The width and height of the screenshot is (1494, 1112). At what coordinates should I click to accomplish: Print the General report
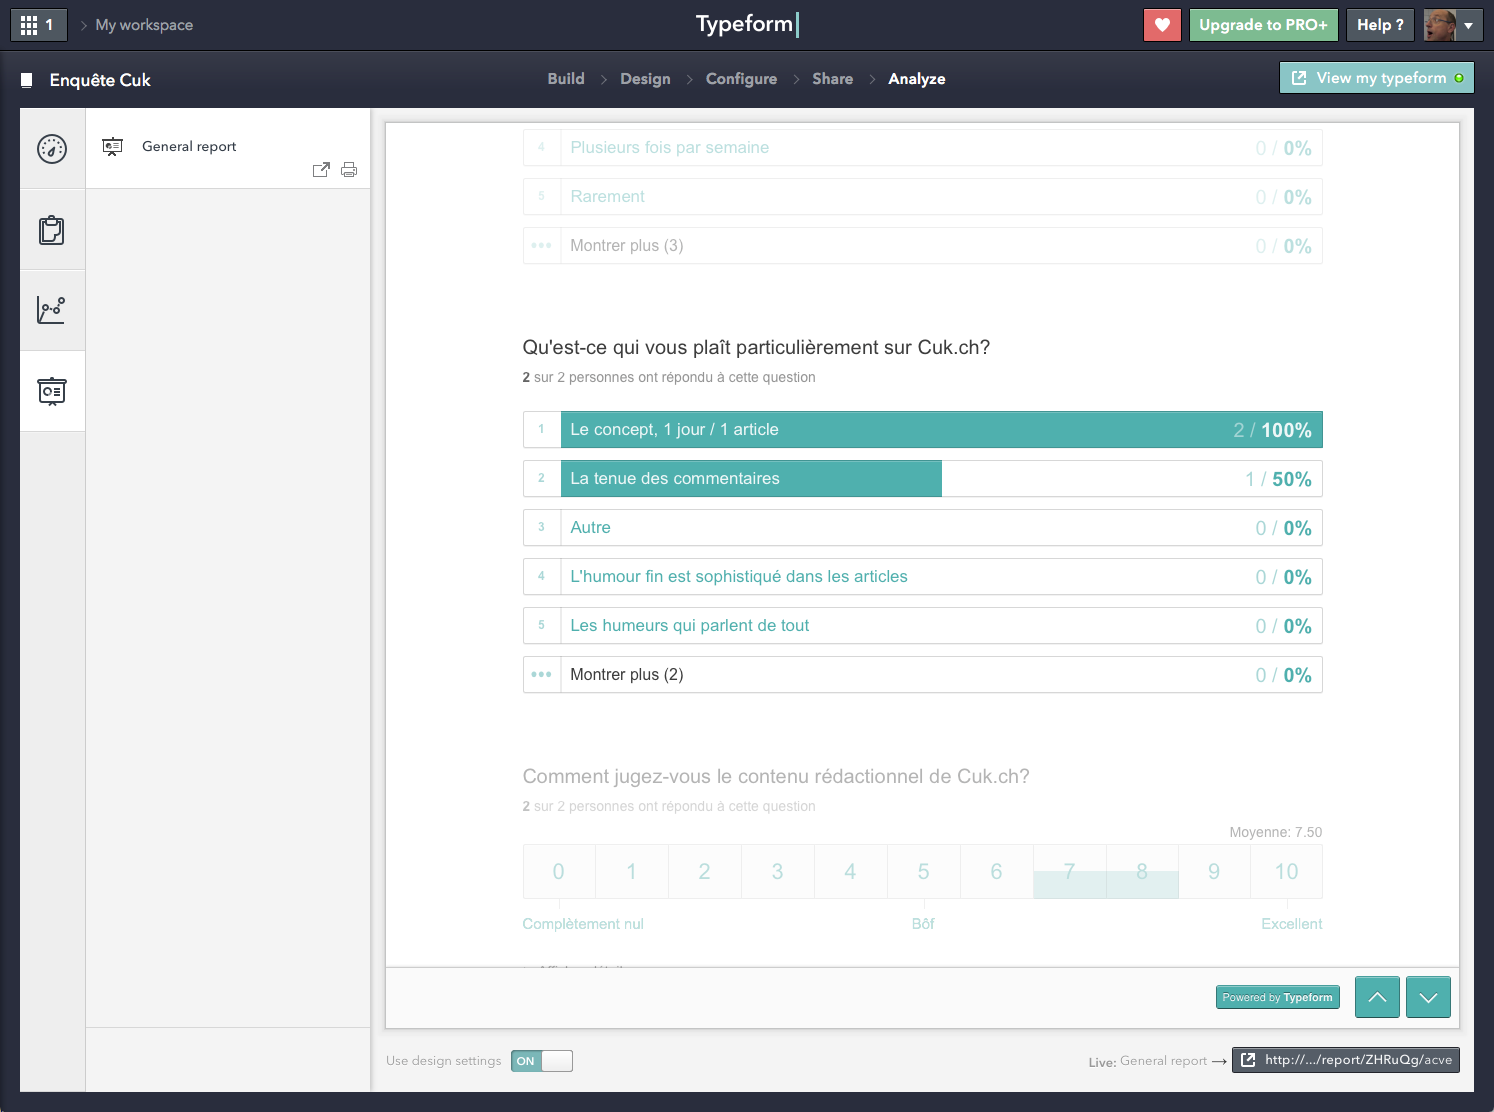click(349, 170)
